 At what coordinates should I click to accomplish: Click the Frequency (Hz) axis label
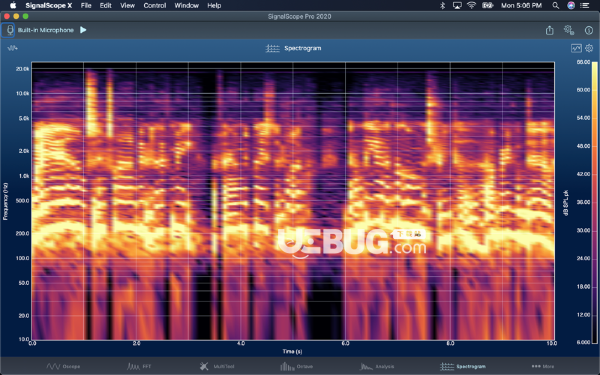tap(5, 201)
